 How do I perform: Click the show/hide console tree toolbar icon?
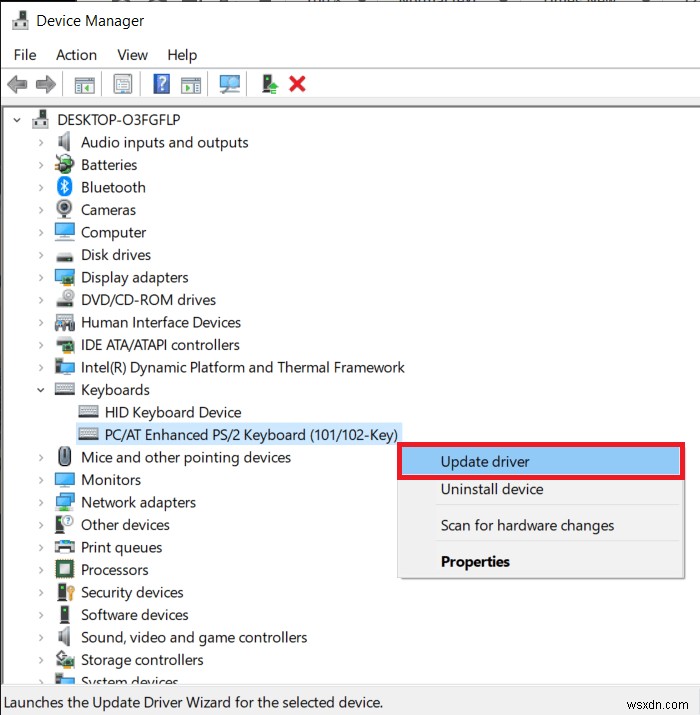pyautogui.click(x=84, y=84)
